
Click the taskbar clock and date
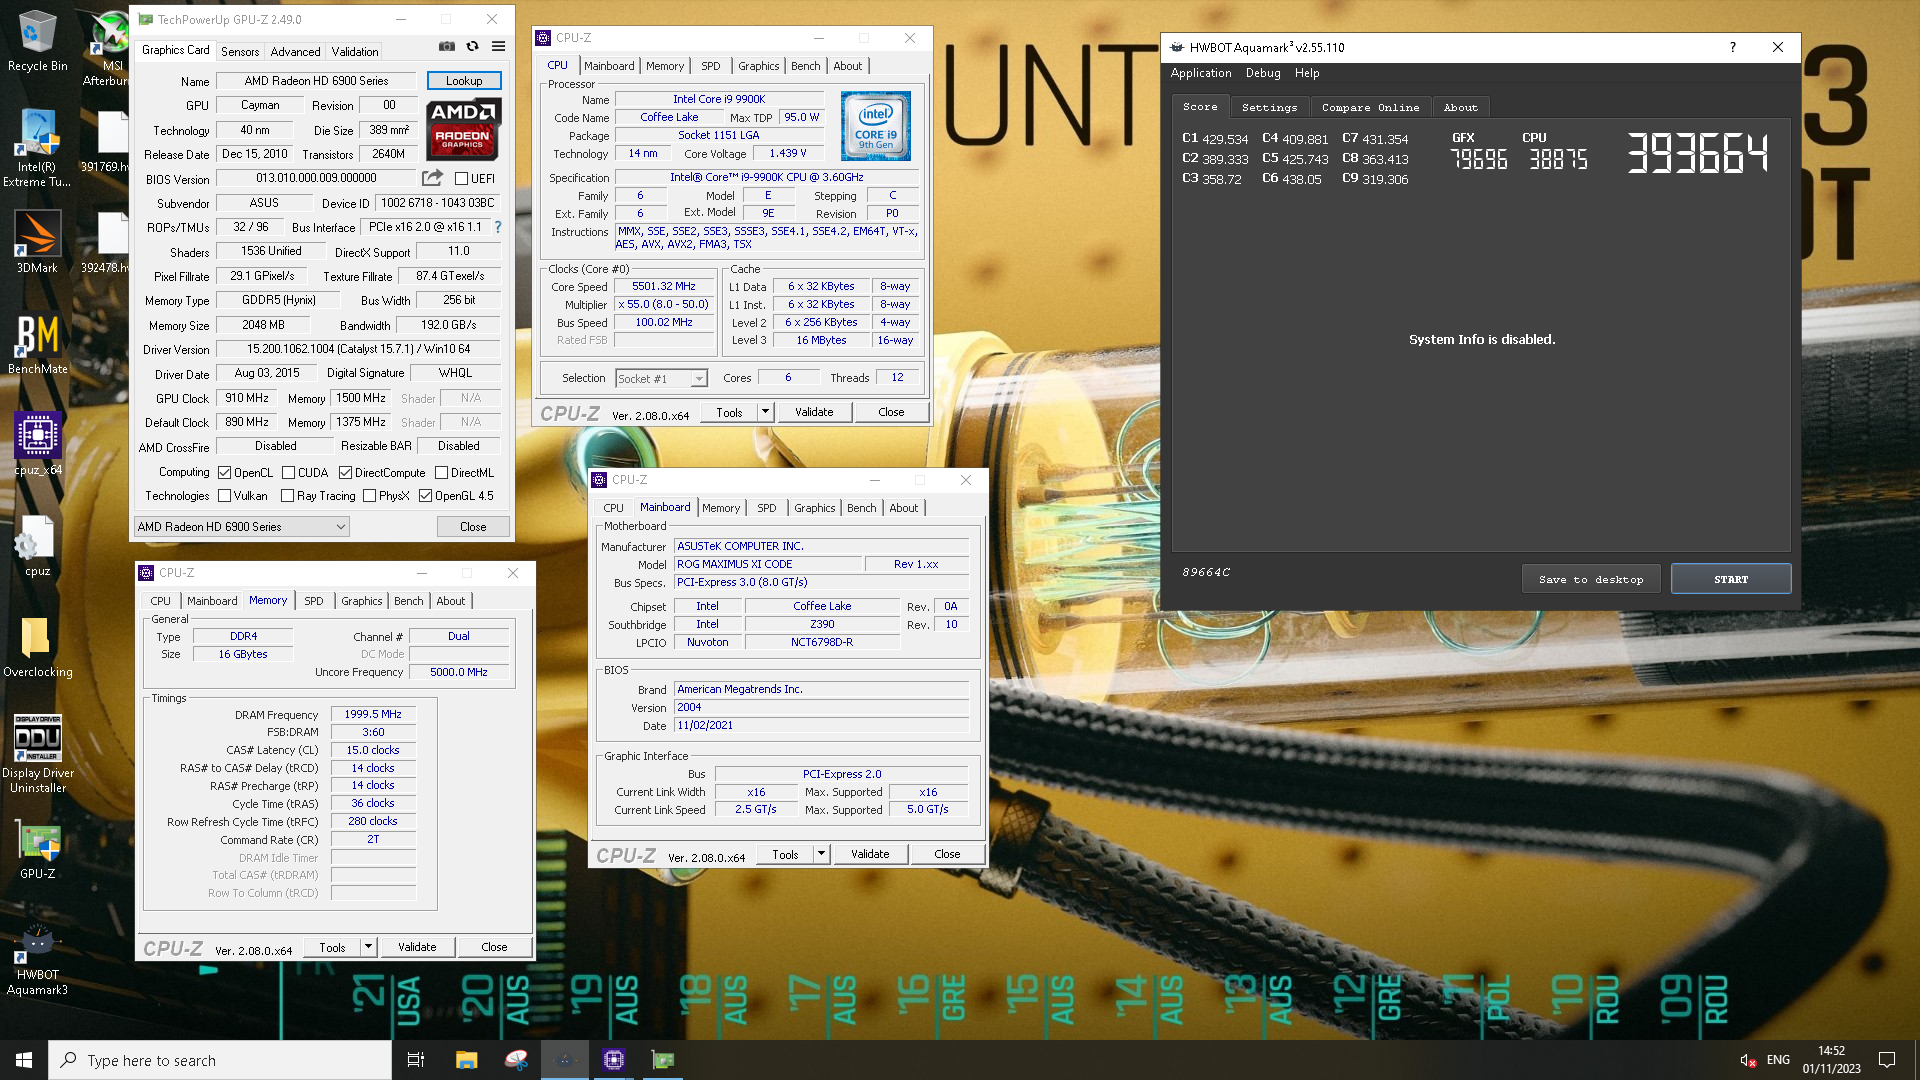coord(1831,1060)
